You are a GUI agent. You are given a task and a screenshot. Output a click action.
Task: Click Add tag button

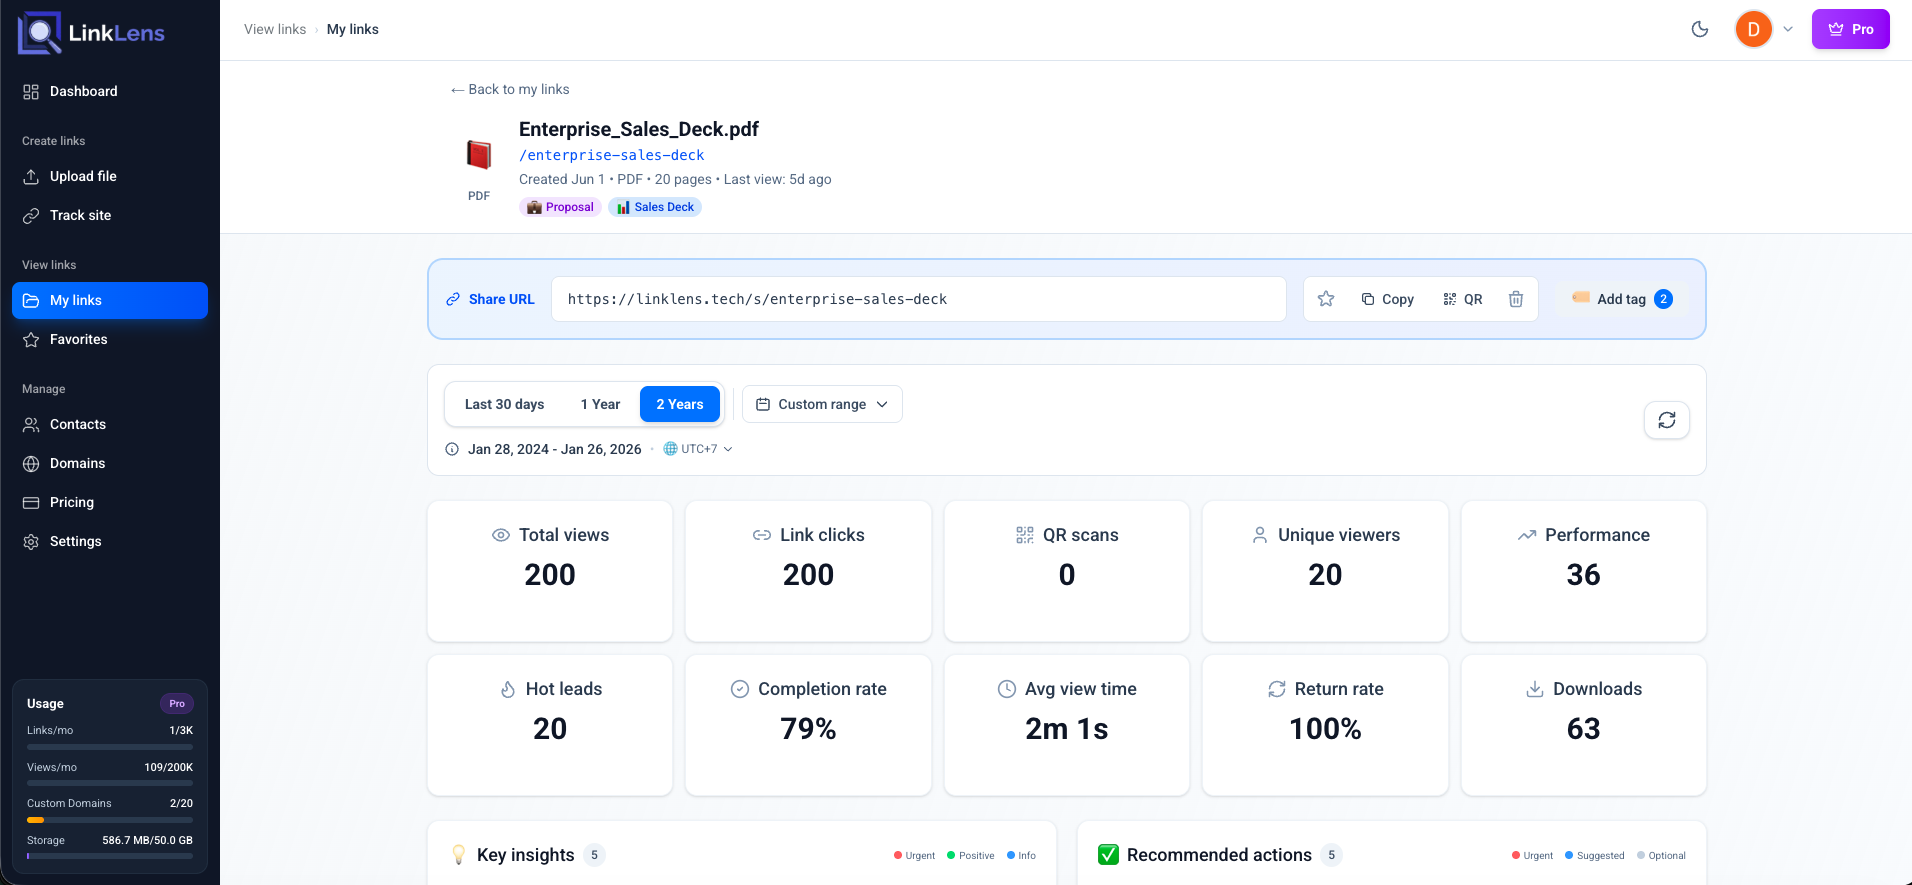click(x=1622, y=299)
